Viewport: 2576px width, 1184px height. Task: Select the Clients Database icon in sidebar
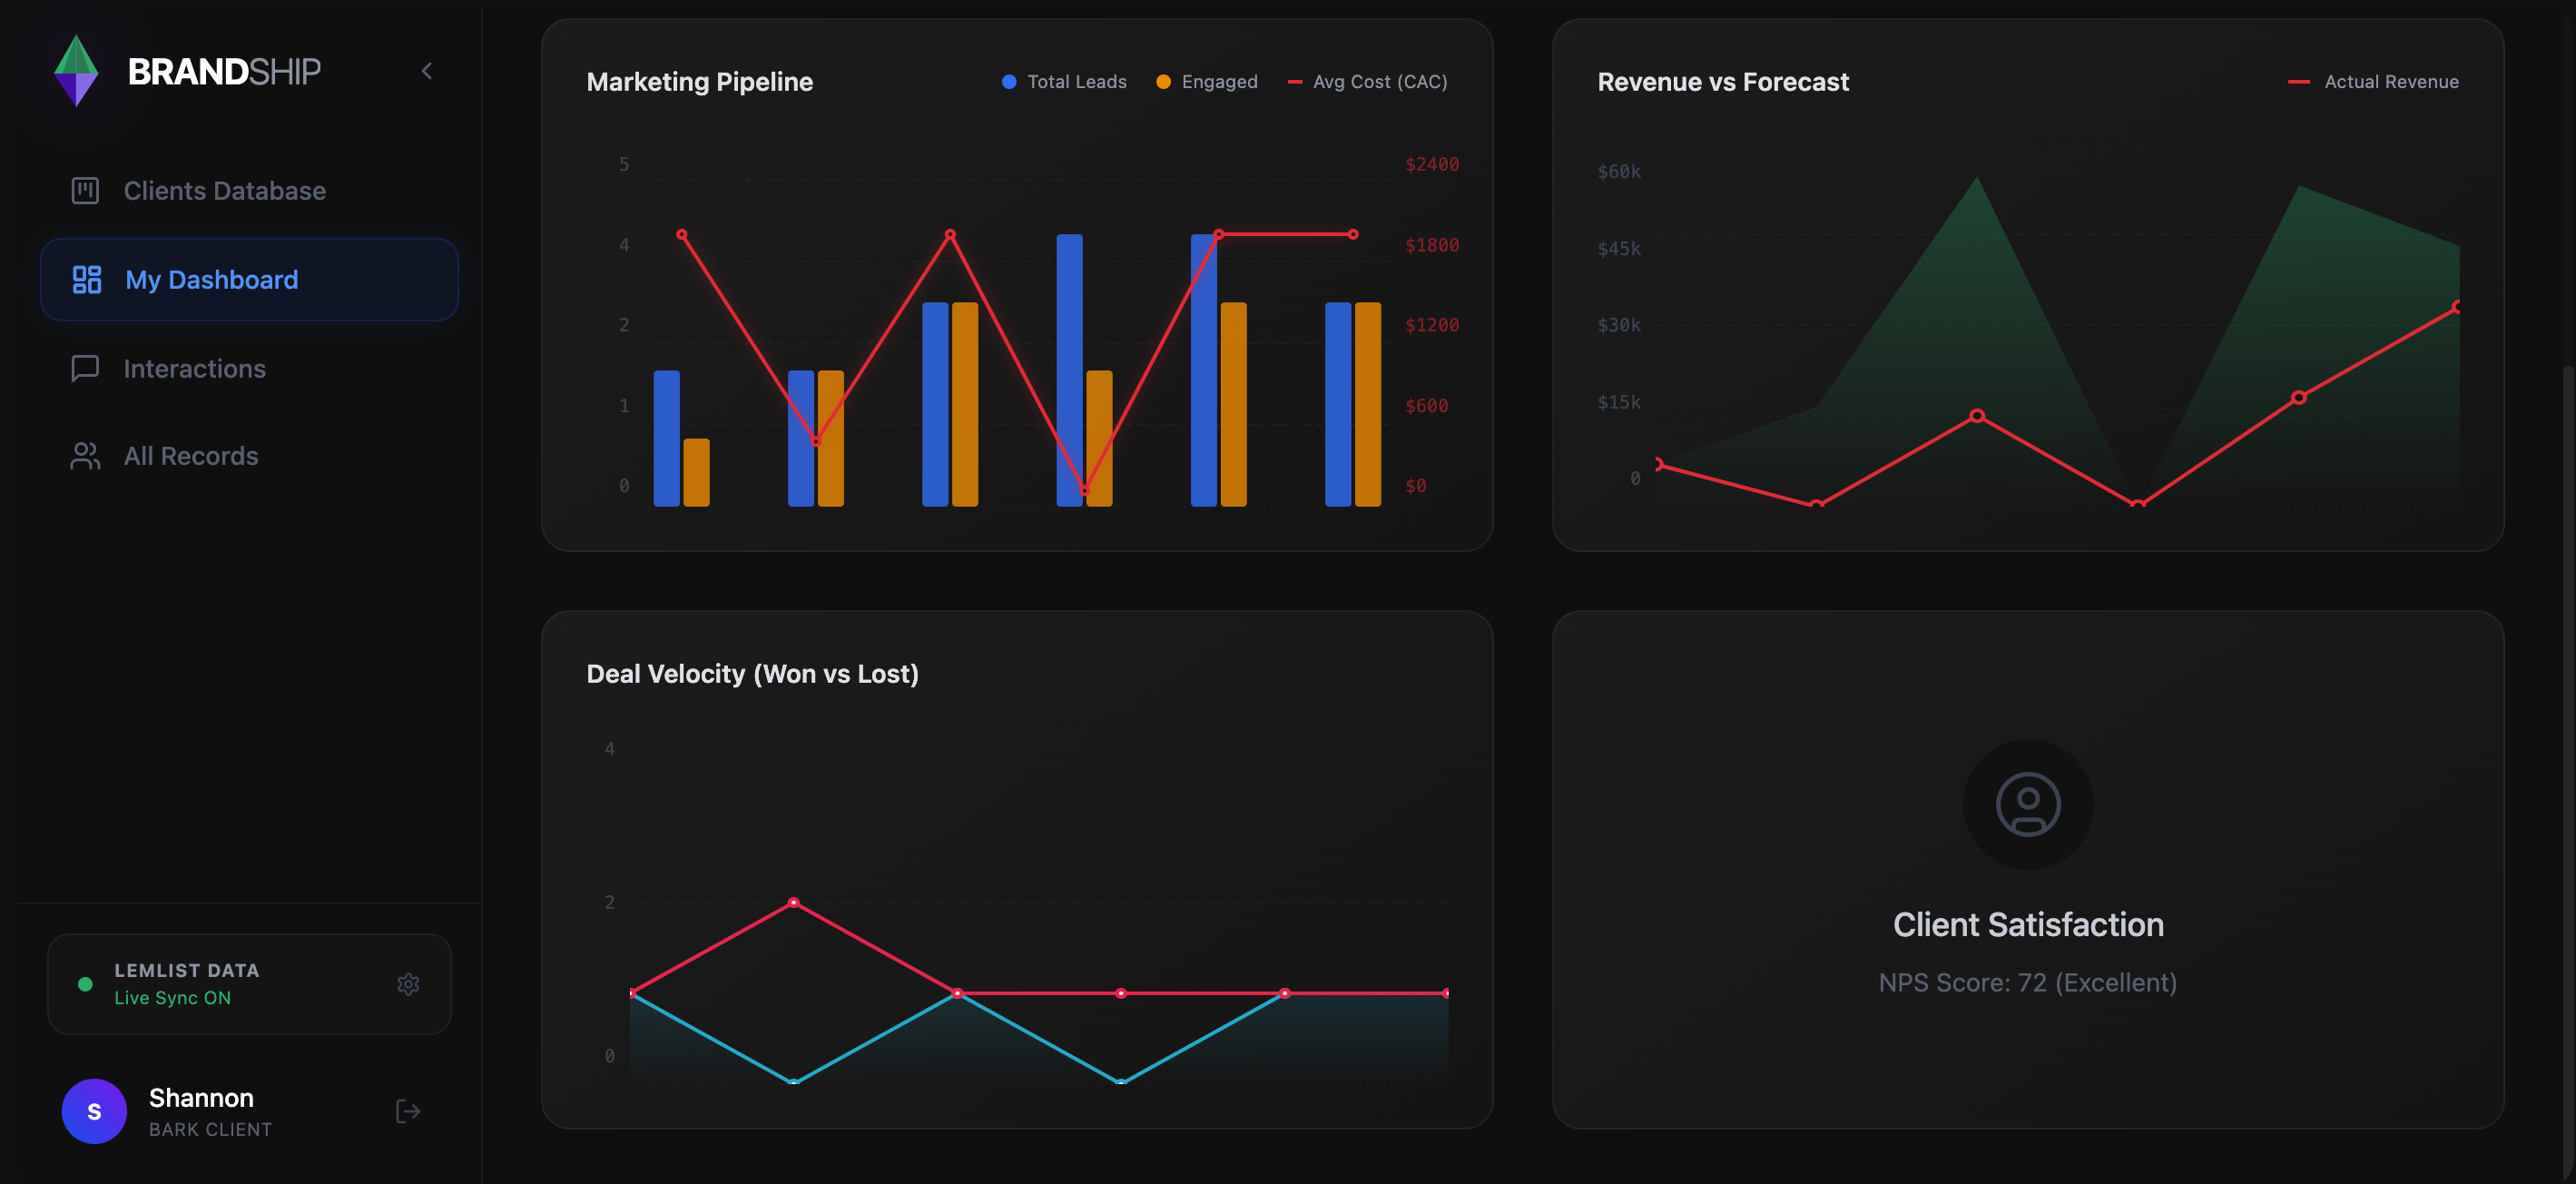pos(85,189)
